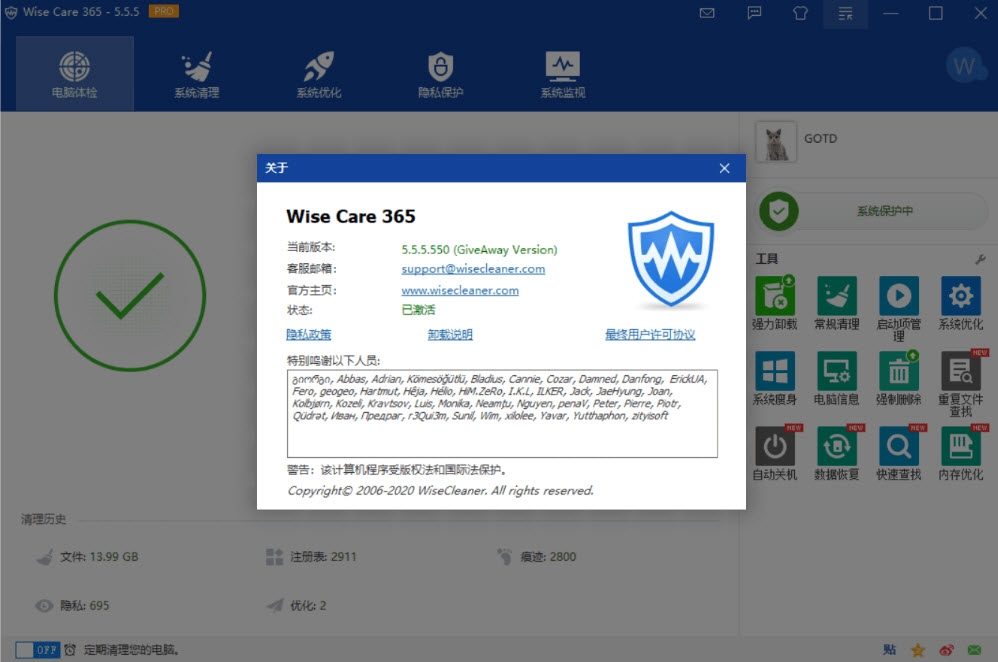Open the 卸载说明 uninstall instructions link
The width and height of the screenshot is (998, 662).
pyautogui.click(x=450, y=334)
